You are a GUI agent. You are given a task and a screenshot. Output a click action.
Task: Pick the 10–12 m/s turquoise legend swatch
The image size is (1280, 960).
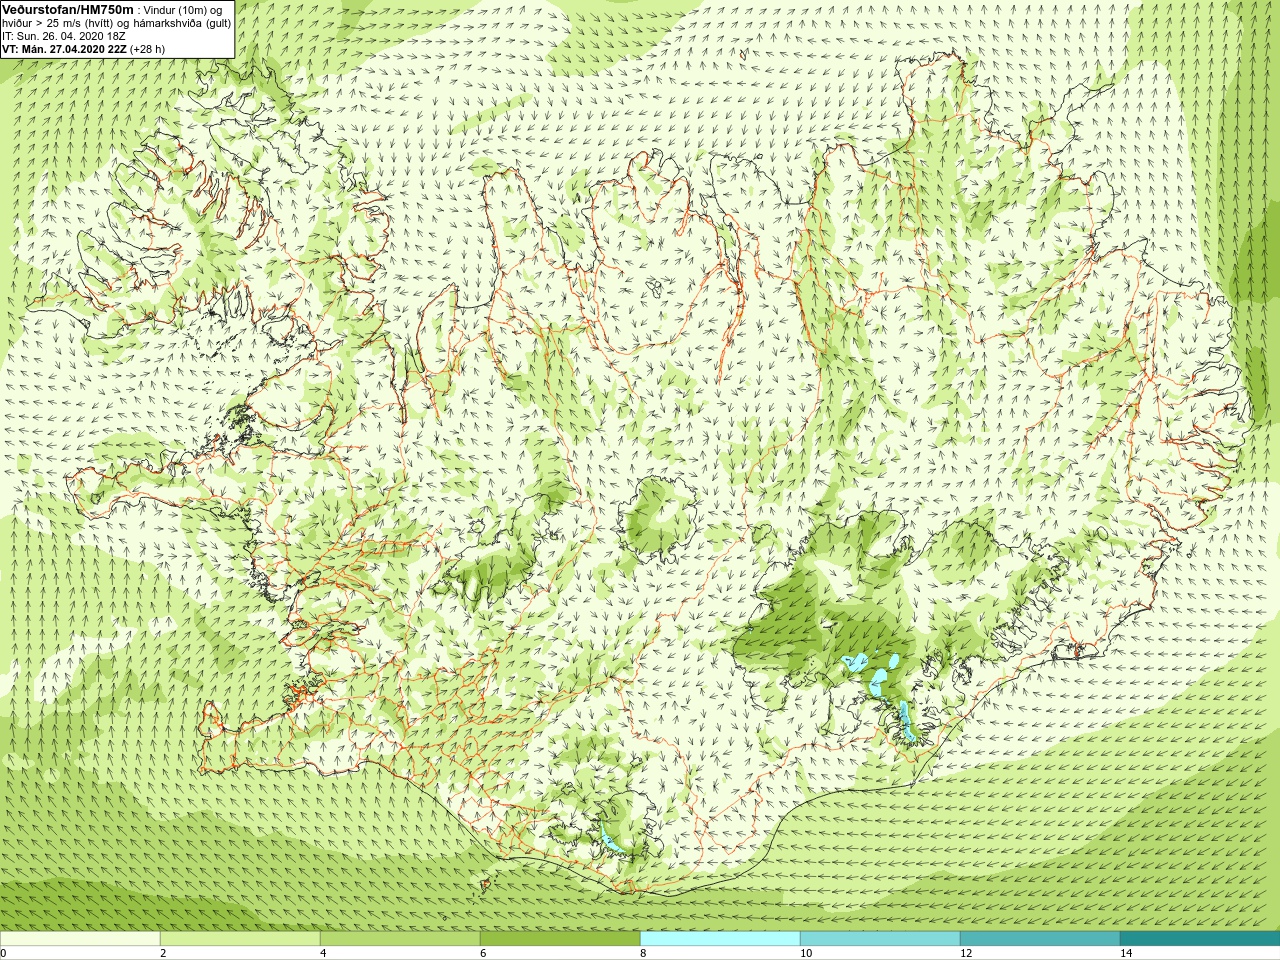click(x=880, y=939)
